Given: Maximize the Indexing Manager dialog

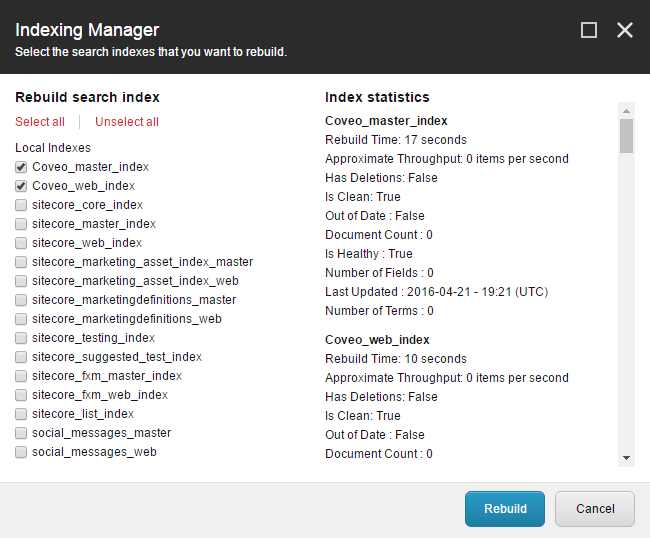Looking at the screenshot, I should tap(589, 30).
